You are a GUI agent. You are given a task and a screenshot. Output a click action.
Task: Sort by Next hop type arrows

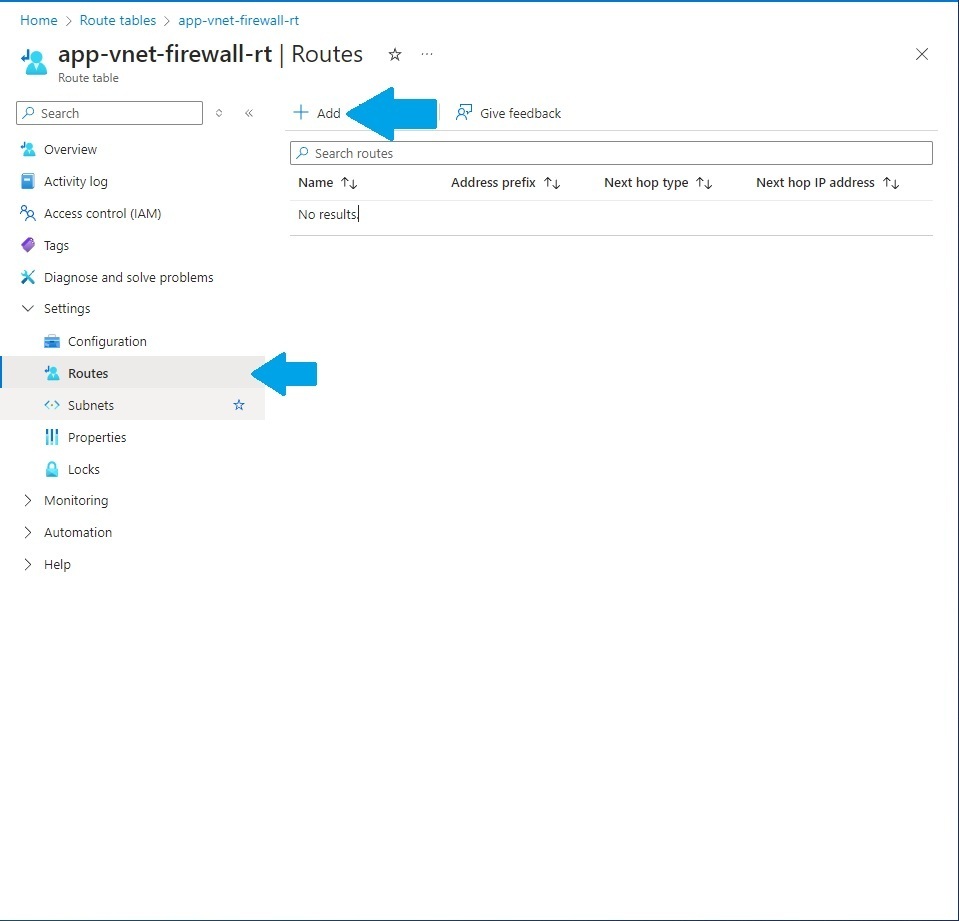(705, 183)
